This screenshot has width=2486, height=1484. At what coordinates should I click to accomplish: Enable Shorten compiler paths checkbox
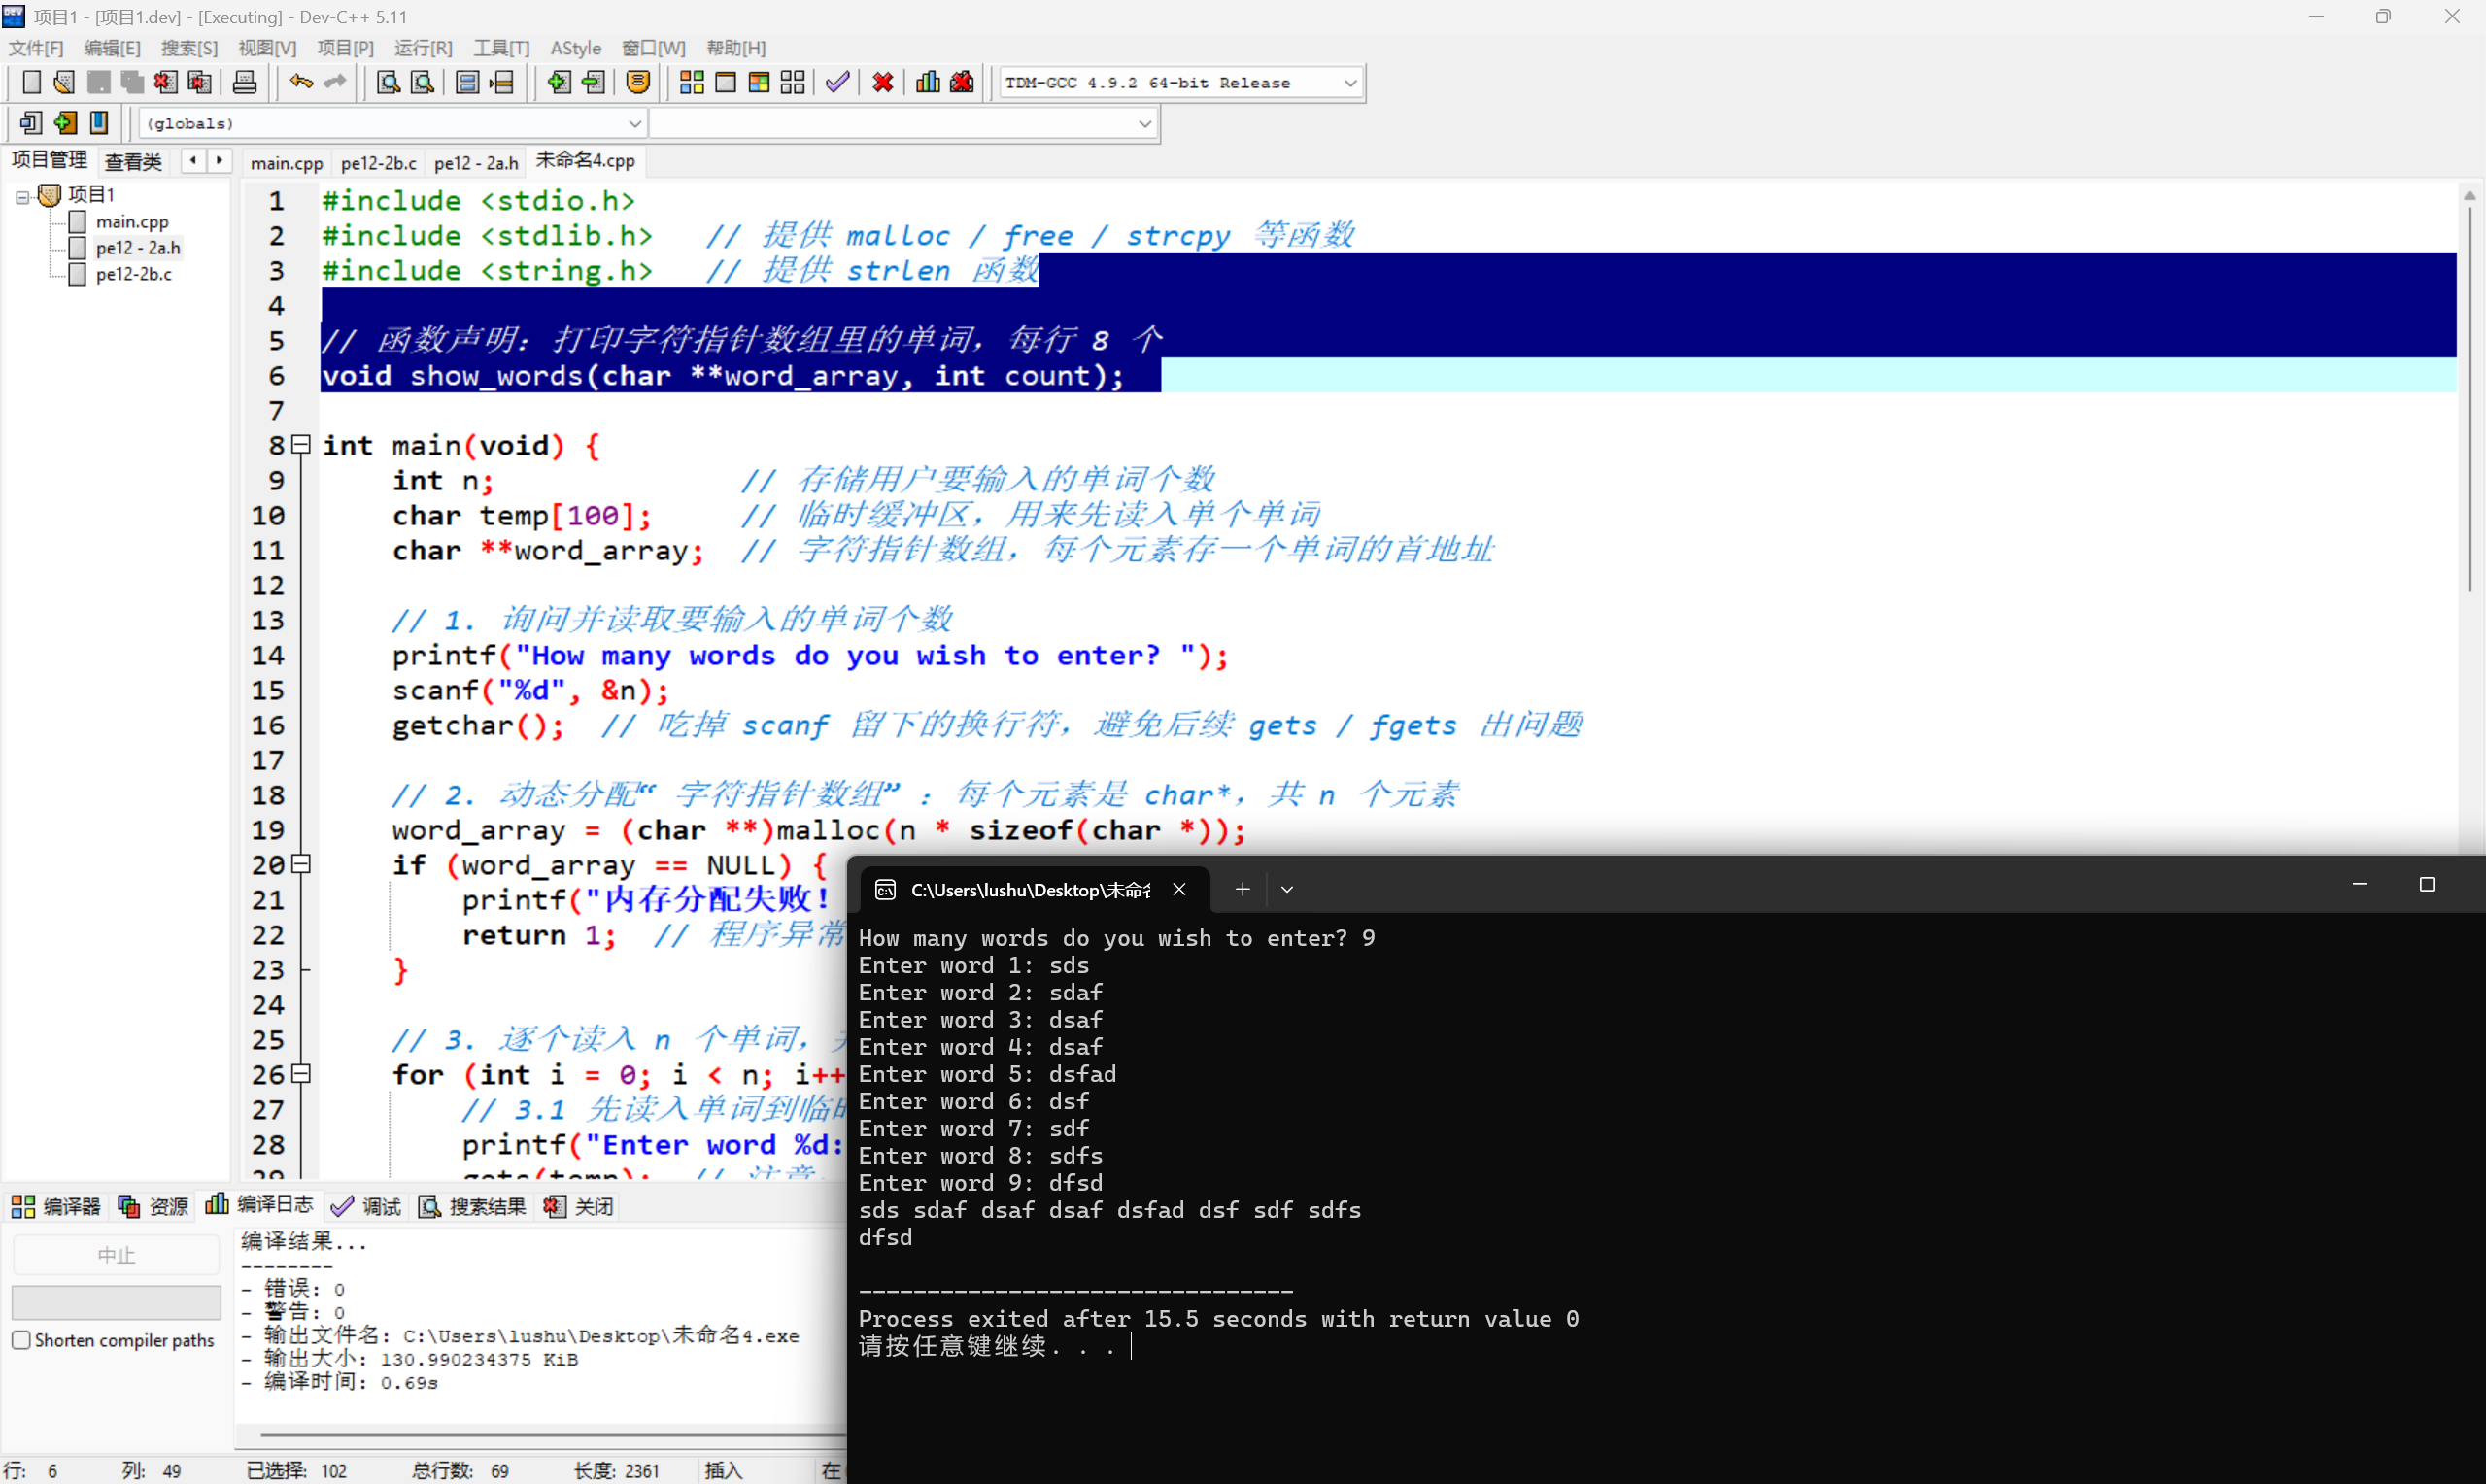21,1340
